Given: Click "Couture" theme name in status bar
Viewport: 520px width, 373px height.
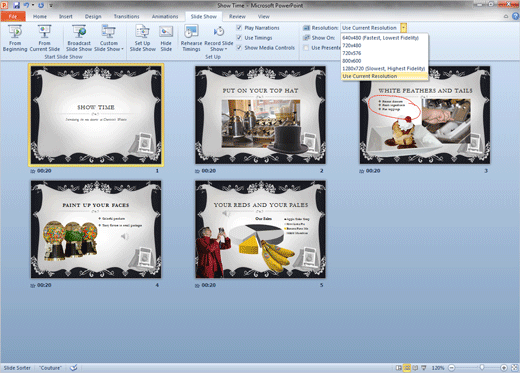Looking at the screenshot, I should click(50, 368).
